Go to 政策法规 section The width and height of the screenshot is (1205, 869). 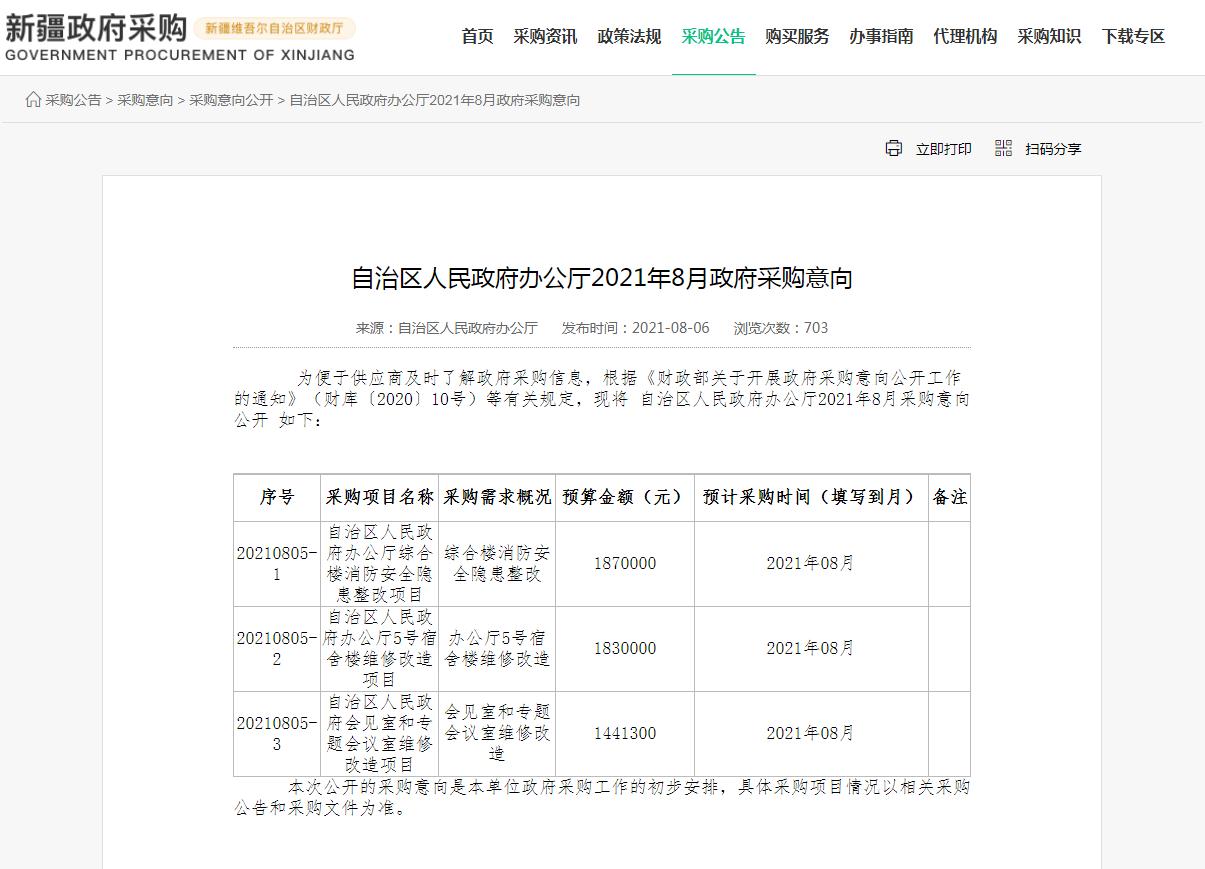coord(629,37)
